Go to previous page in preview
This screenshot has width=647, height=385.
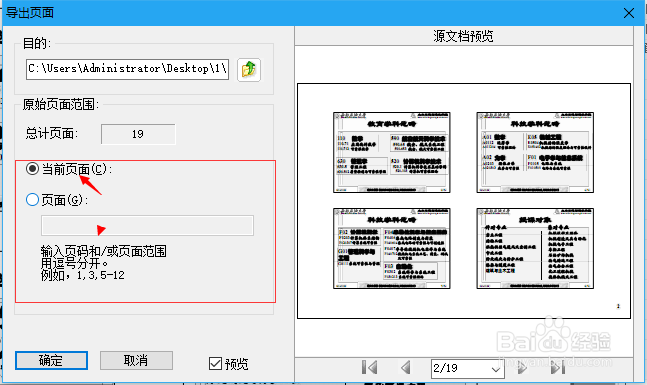406,367
